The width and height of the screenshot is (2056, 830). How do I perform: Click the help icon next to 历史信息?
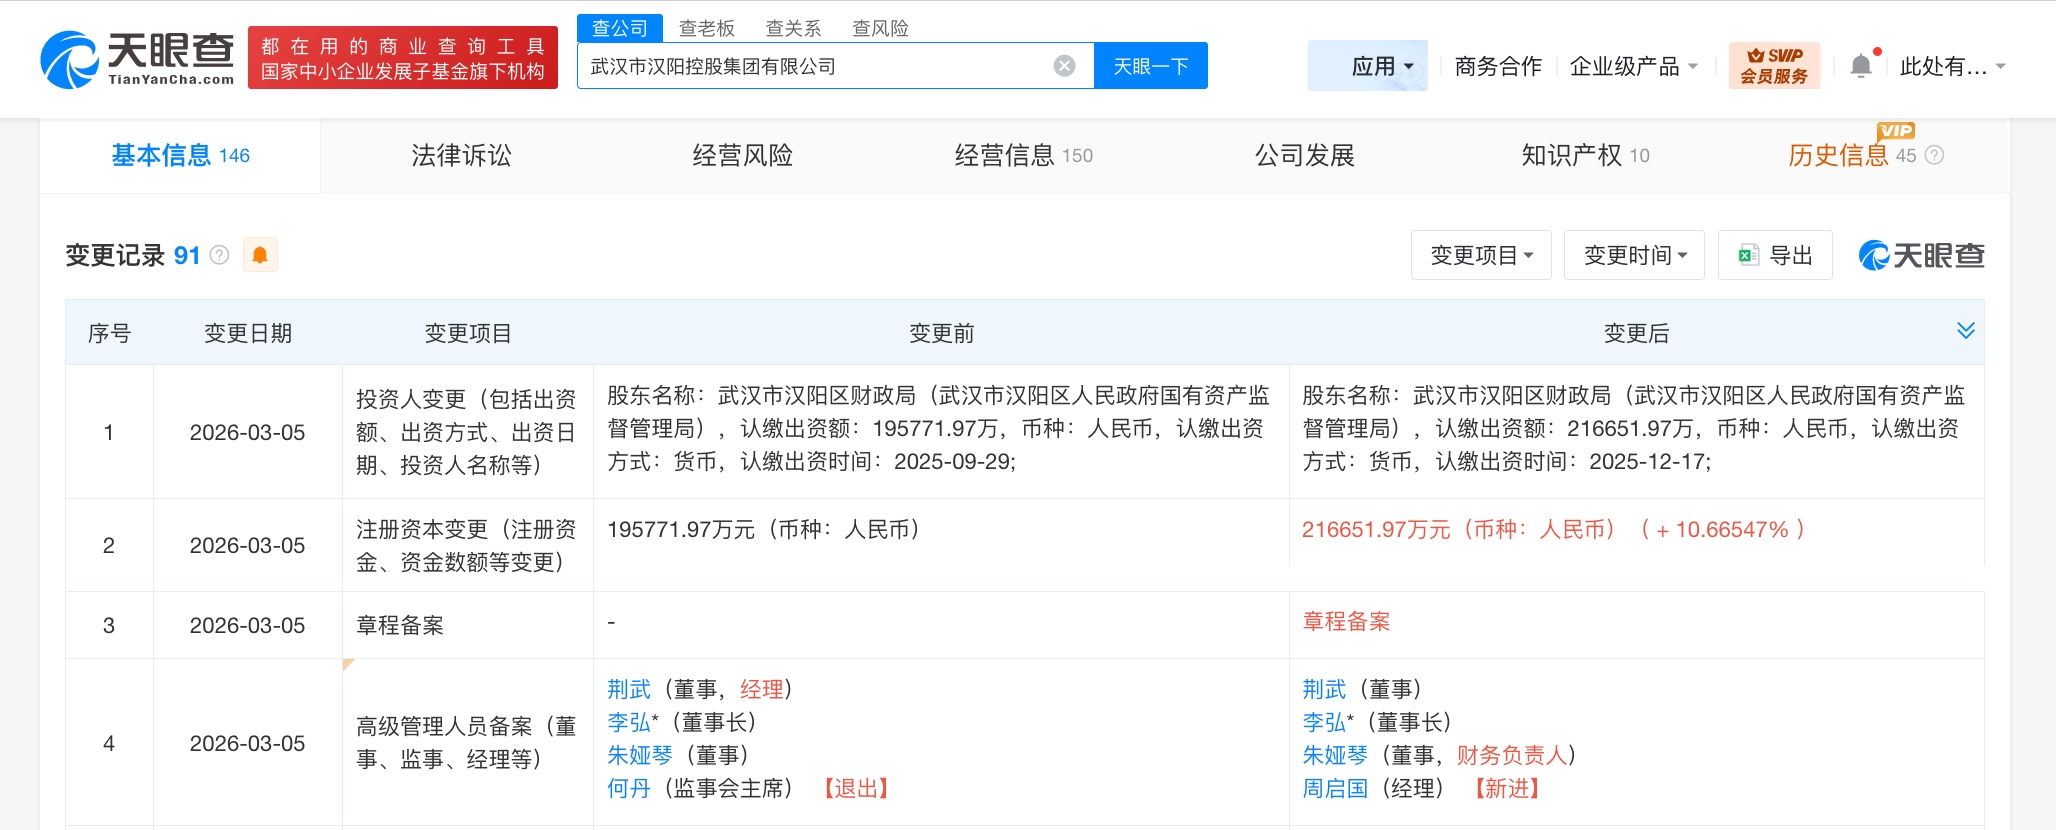point(1935,155)
